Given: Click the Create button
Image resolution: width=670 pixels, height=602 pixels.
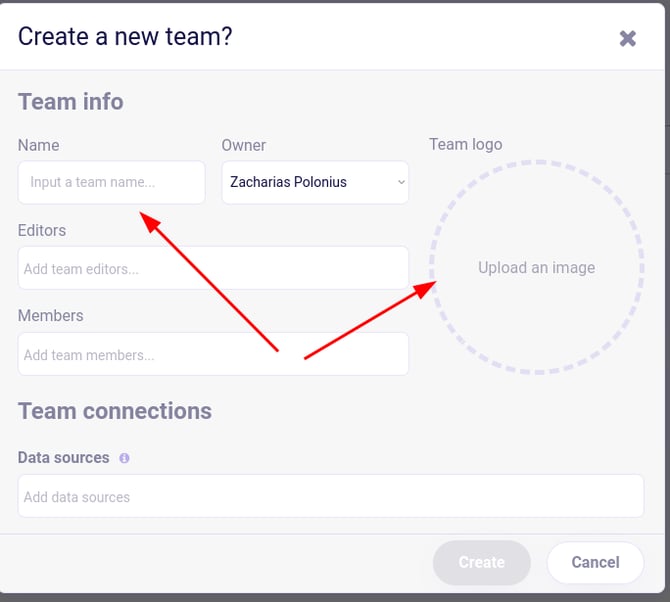Looking at the screenshot, I should click(482, 562).
